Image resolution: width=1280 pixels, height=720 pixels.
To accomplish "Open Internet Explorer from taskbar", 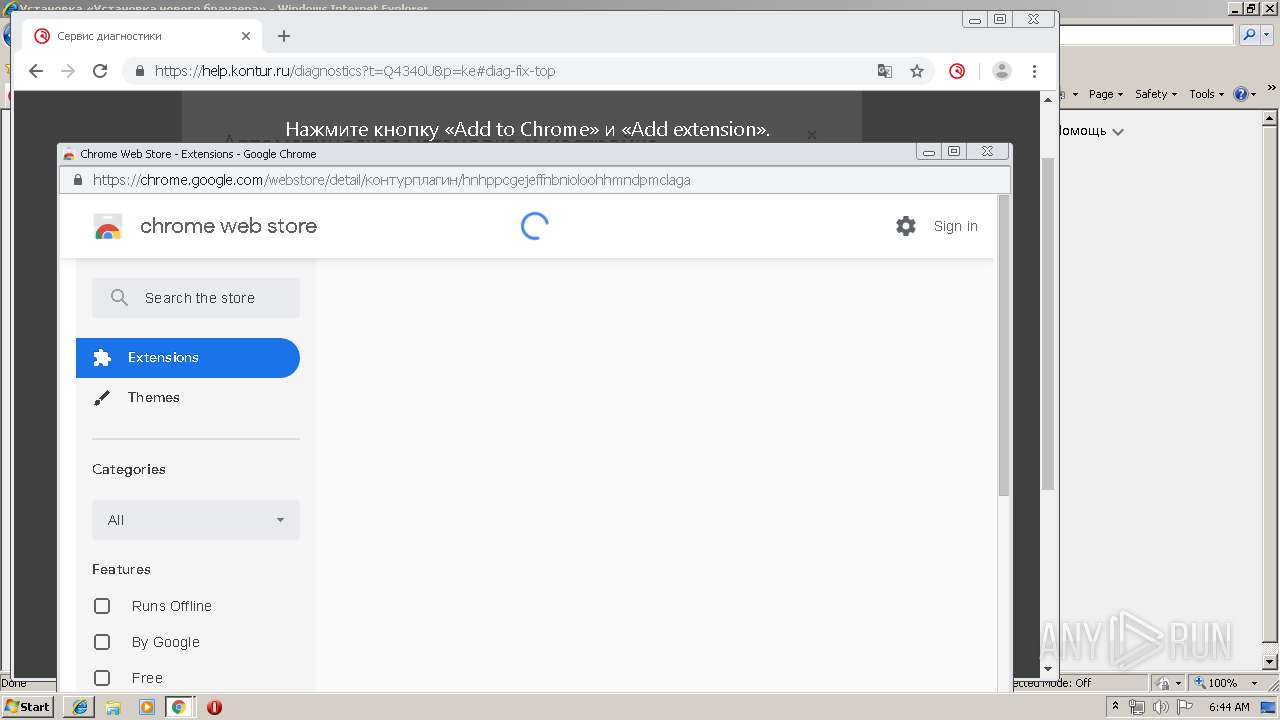I will 80,707.
